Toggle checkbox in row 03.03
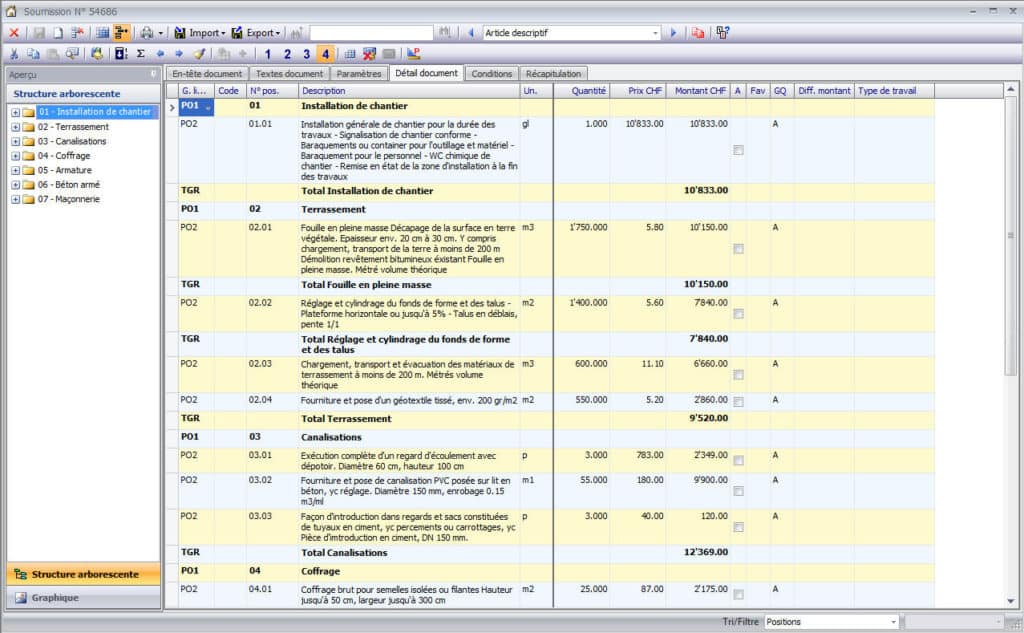This screenshot has width=1024, height=633. 738,527
